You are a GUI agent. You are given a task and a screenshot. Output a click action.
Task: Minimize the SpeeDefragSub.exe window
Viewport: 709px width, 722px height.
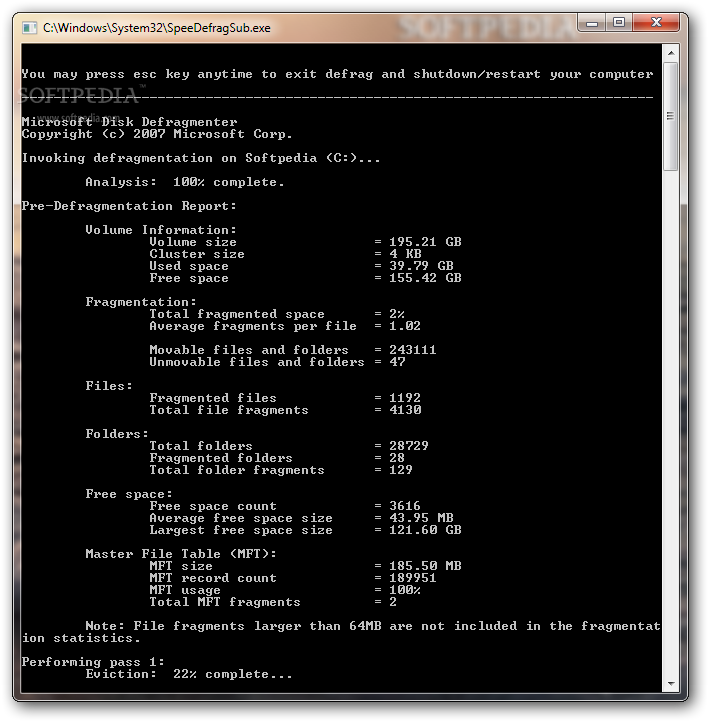tap(592, 23)
